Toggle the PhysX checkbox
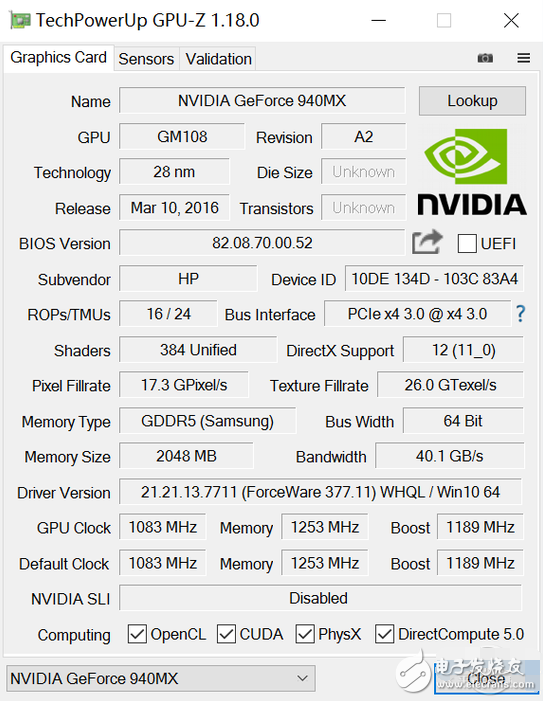 coord(305,634)
